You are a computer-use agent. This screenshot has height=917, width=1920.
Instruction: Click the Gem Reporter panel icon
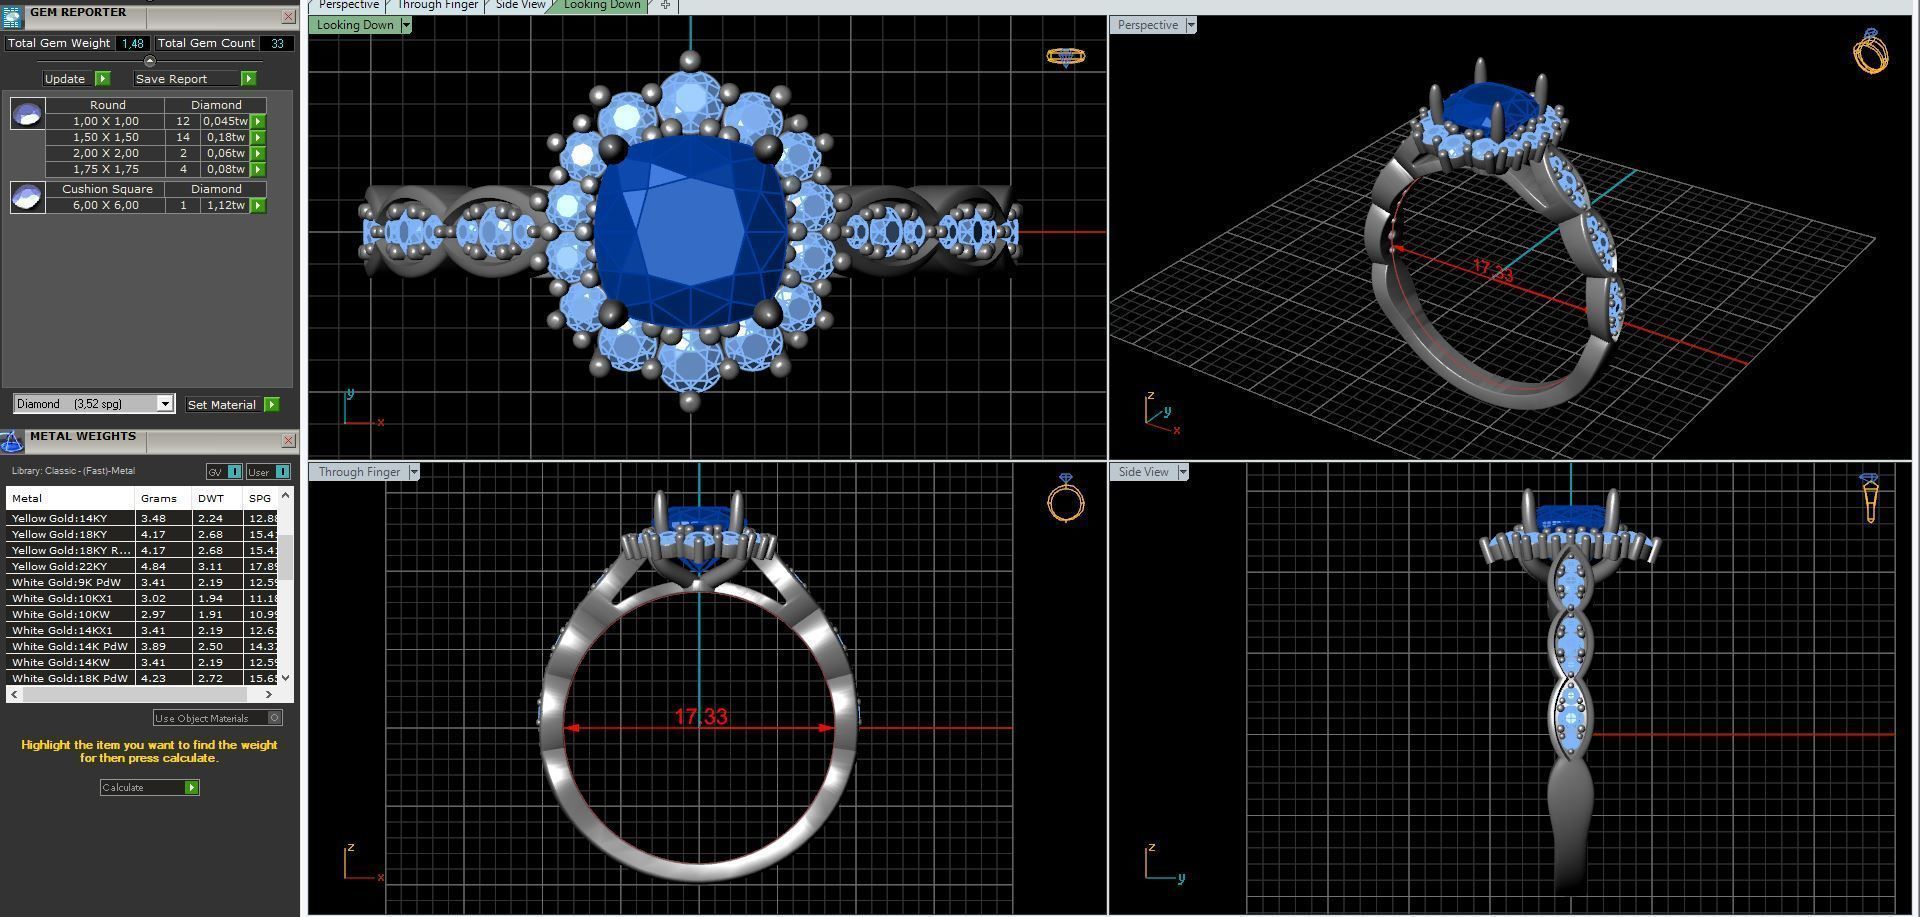coord(12,17)
